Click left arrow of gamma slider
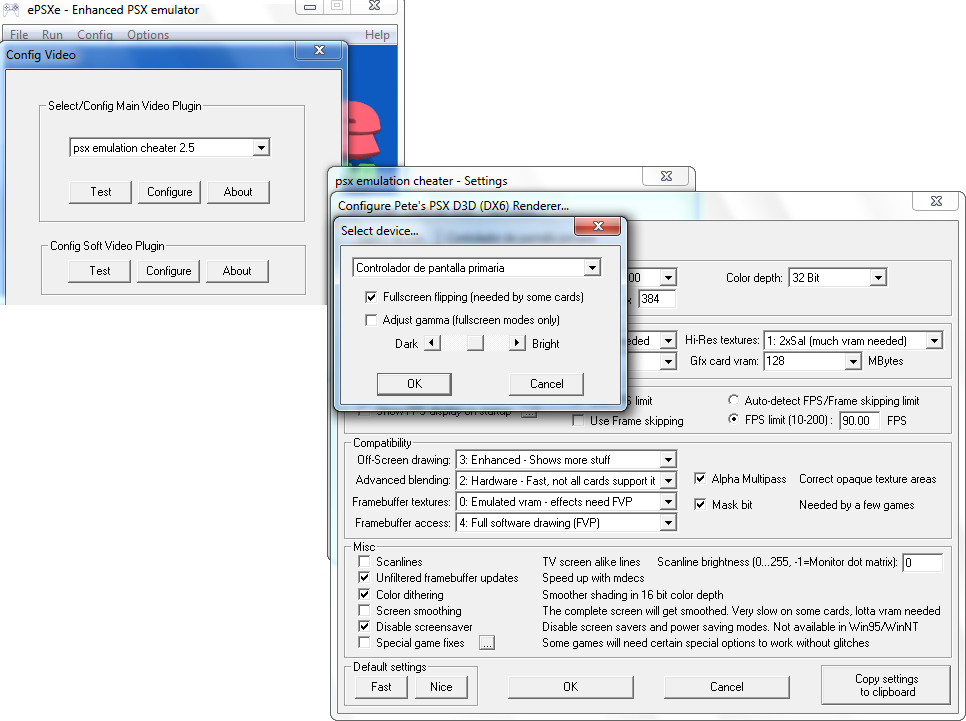The height and width of the screenshot is (721, 966). [432, 343]
